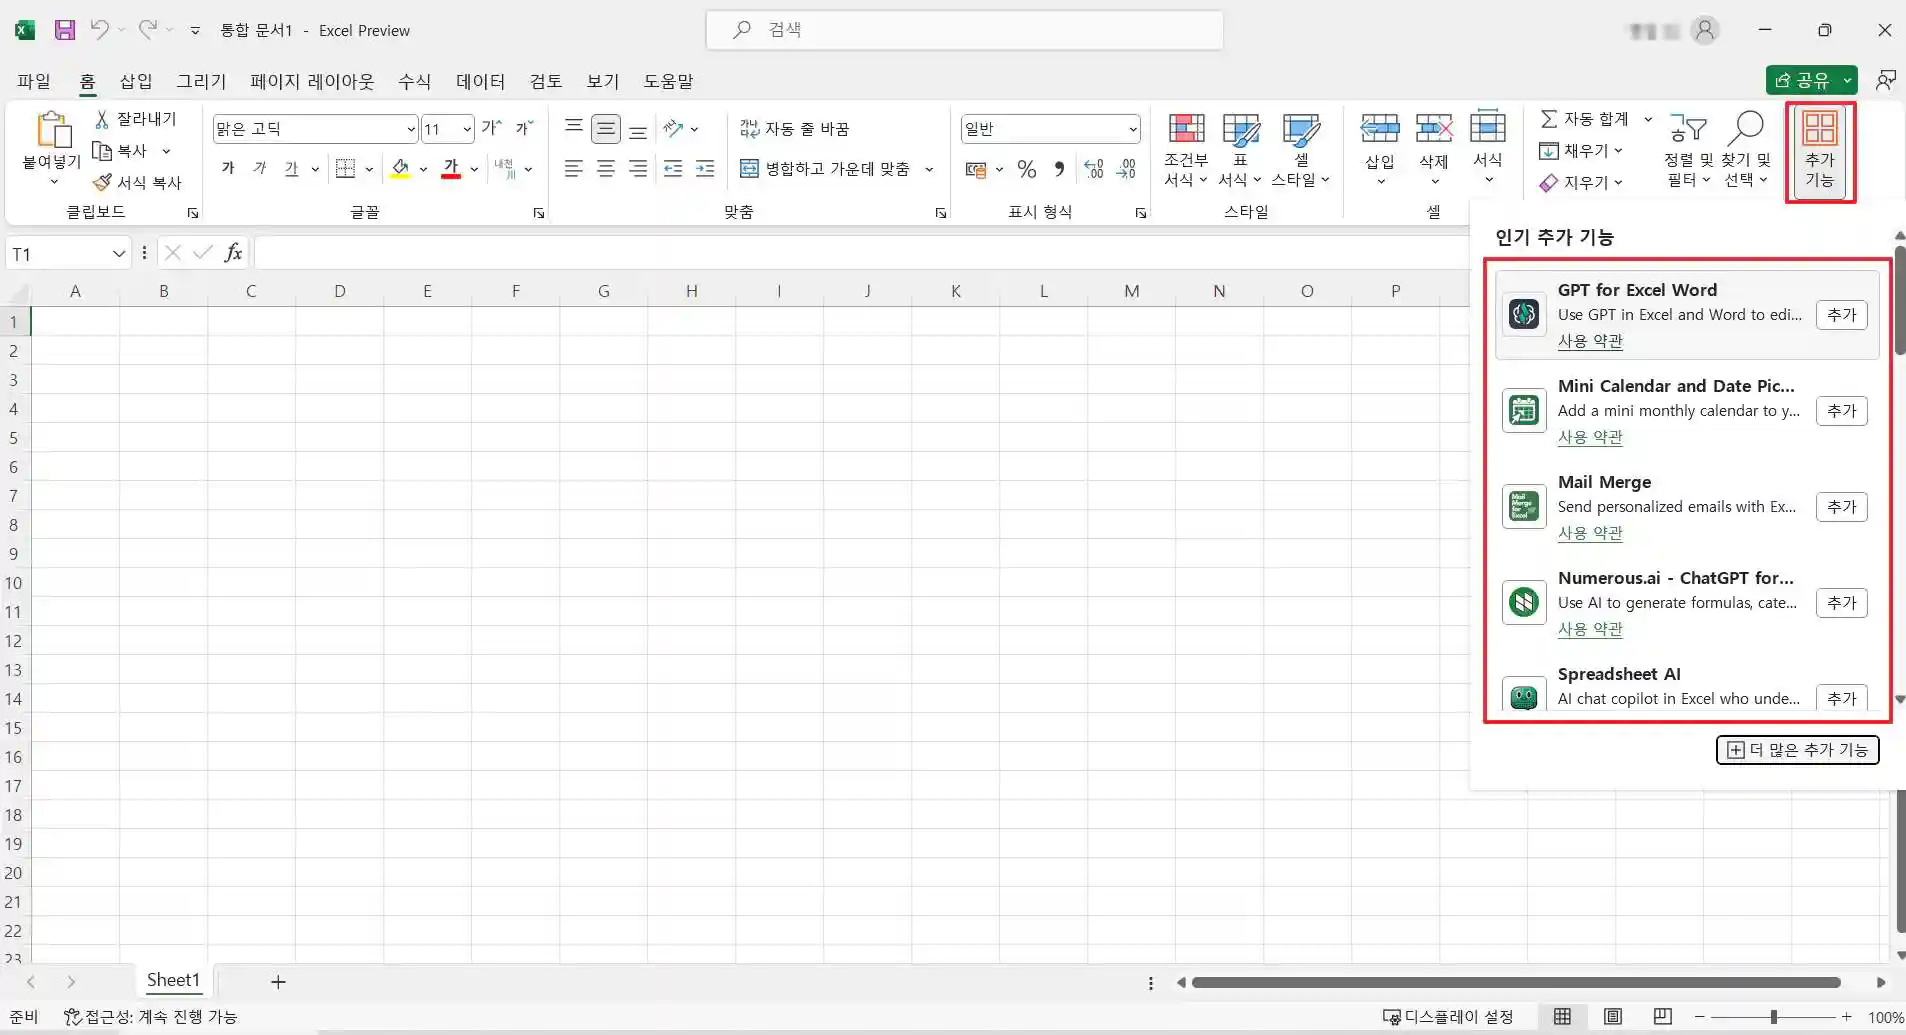Open Format as Table (표 서식)
The height and width of the screenshot is (1035, 1906).
coord(1240,150)
